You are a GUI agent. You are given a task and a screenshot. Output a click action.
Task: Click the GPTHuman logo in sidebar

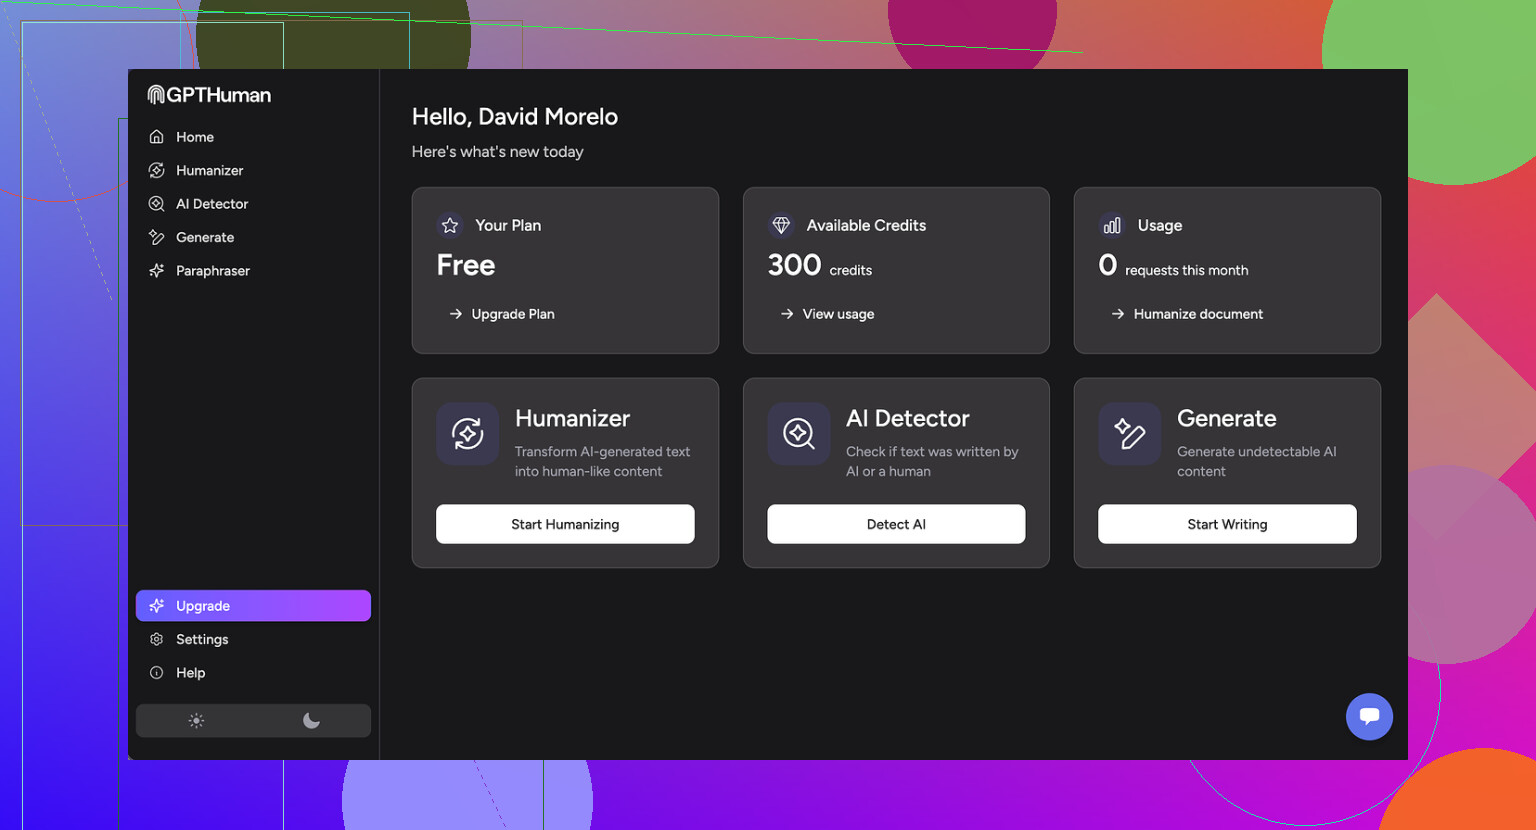tap(209, 95)
